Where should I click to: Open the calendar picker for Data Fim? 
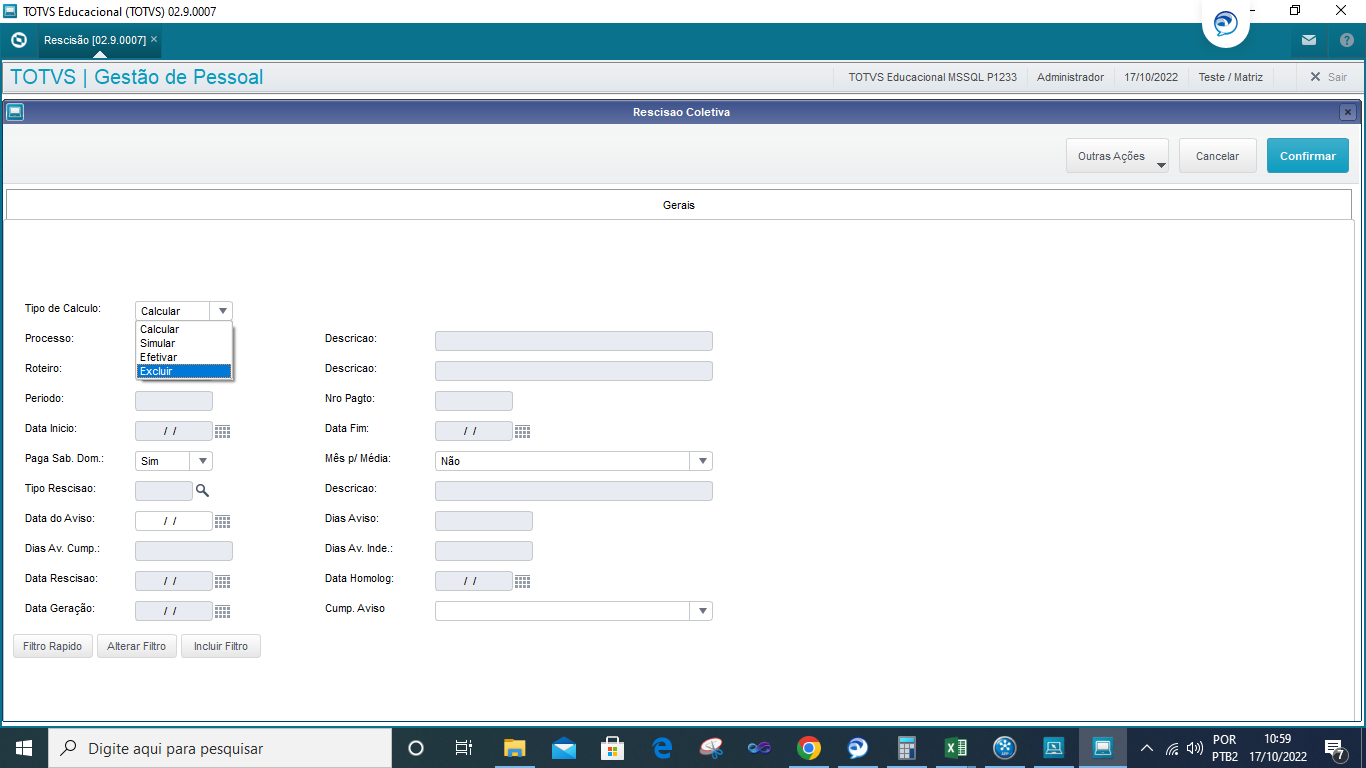[x=522, y=431]
